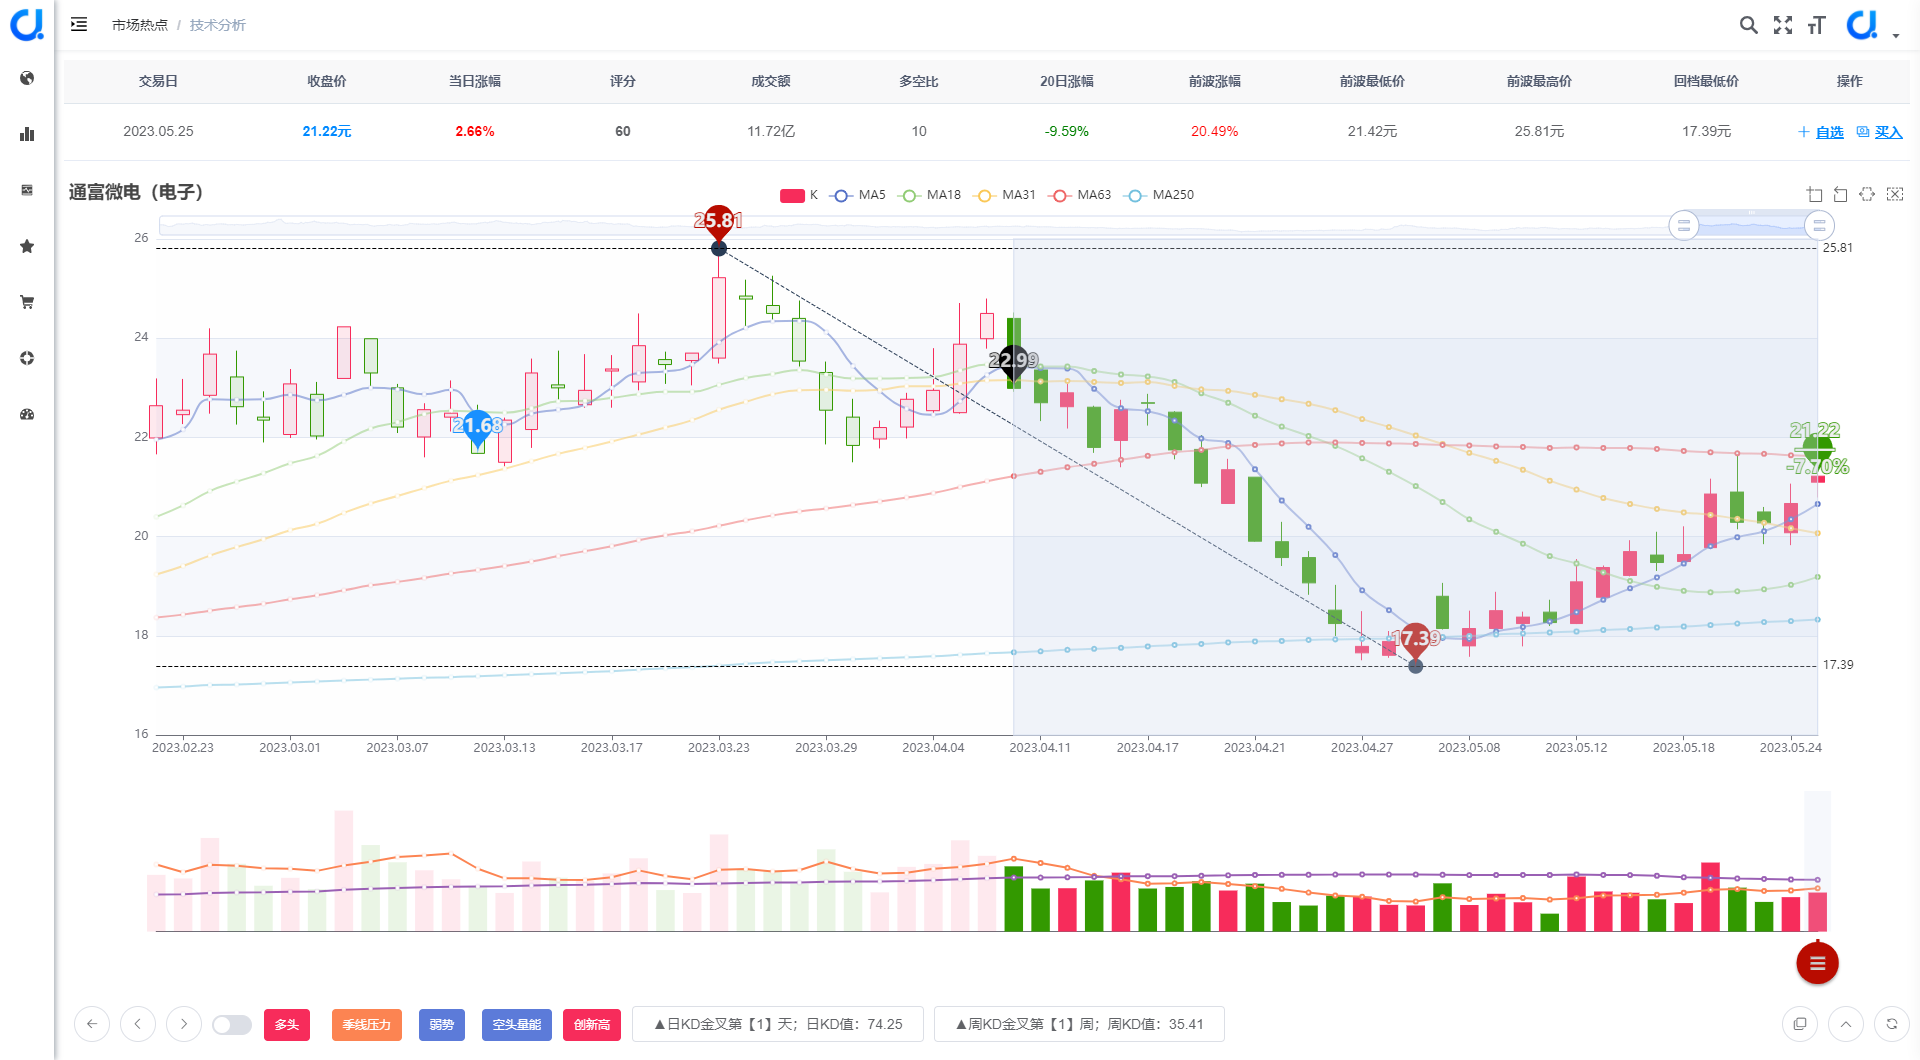Open the target circle icon in sidebar

[x=27, y=358]
